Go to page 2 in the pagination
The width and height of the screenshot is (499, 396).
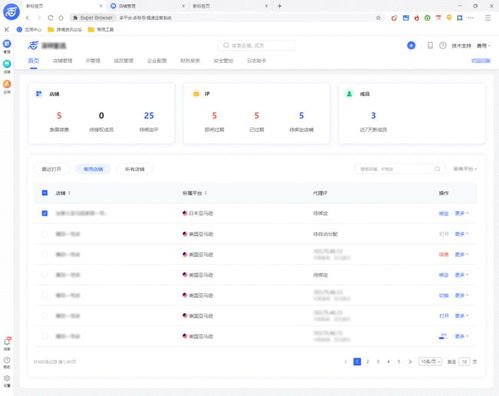(367, 362)
